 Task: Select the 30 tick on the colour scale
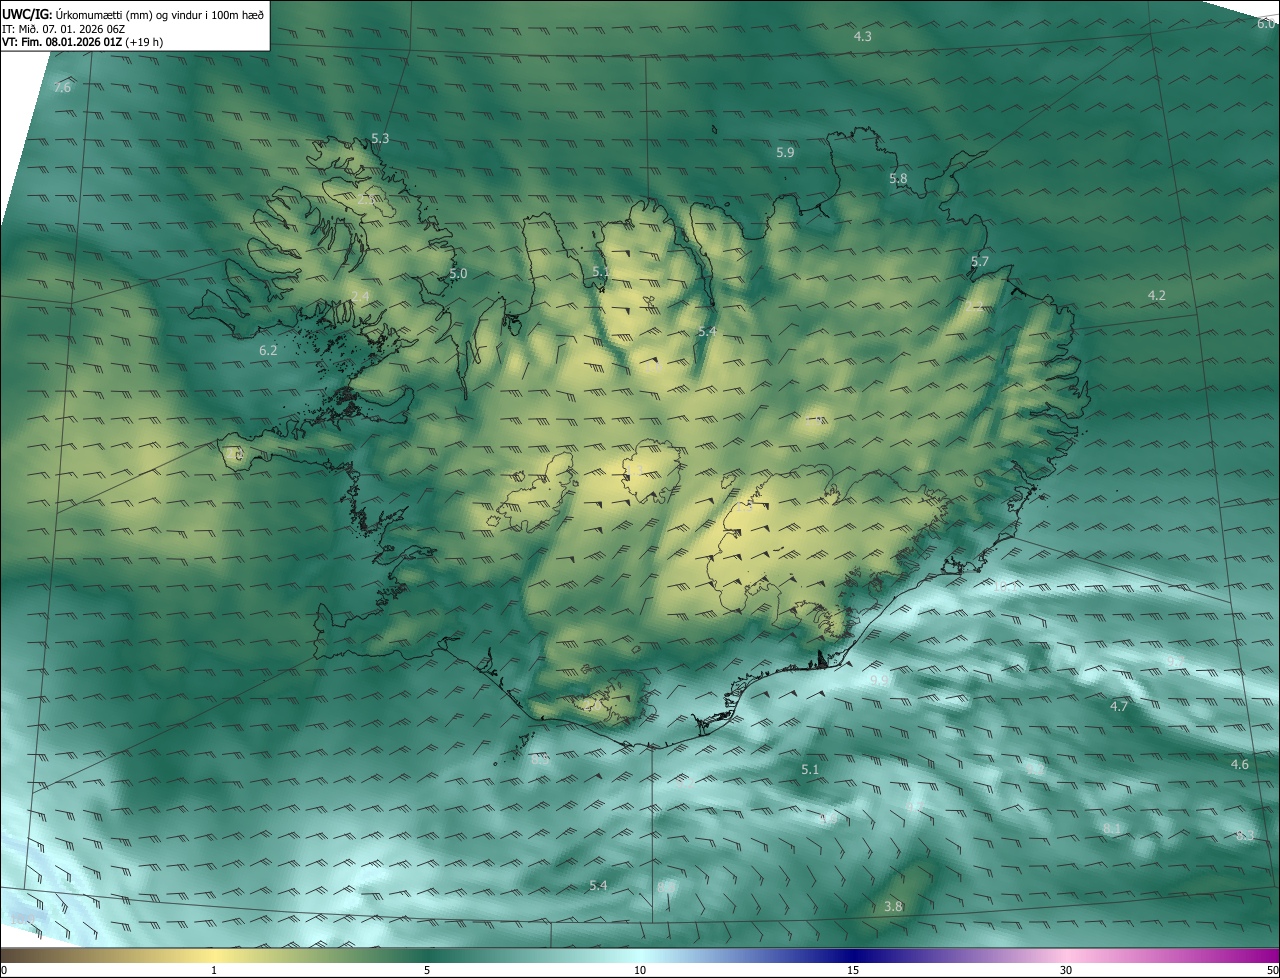coord(1066,970)
